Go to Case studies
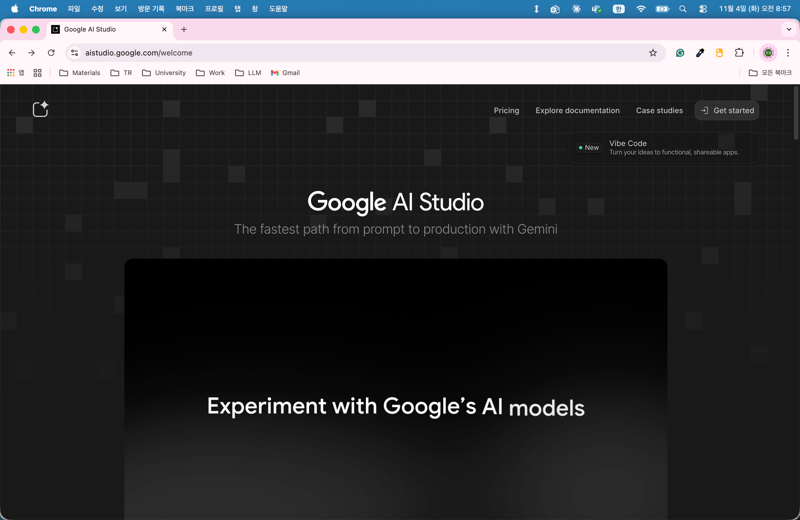 click(659, 111)
